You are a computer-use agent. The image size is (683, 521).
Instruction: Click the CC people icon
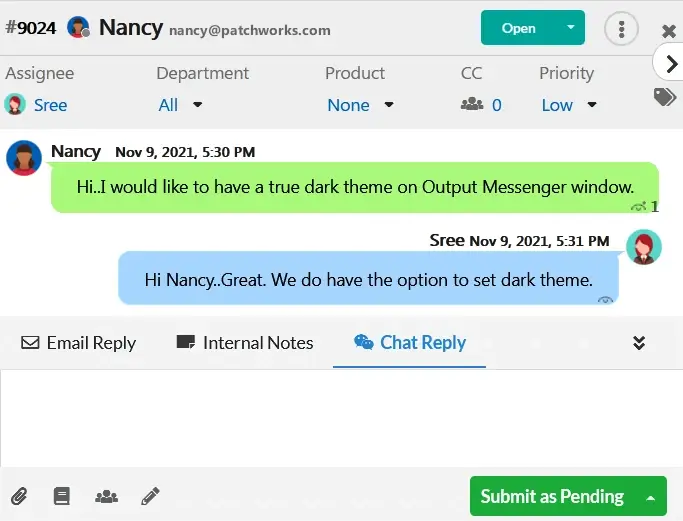point(472,105)
